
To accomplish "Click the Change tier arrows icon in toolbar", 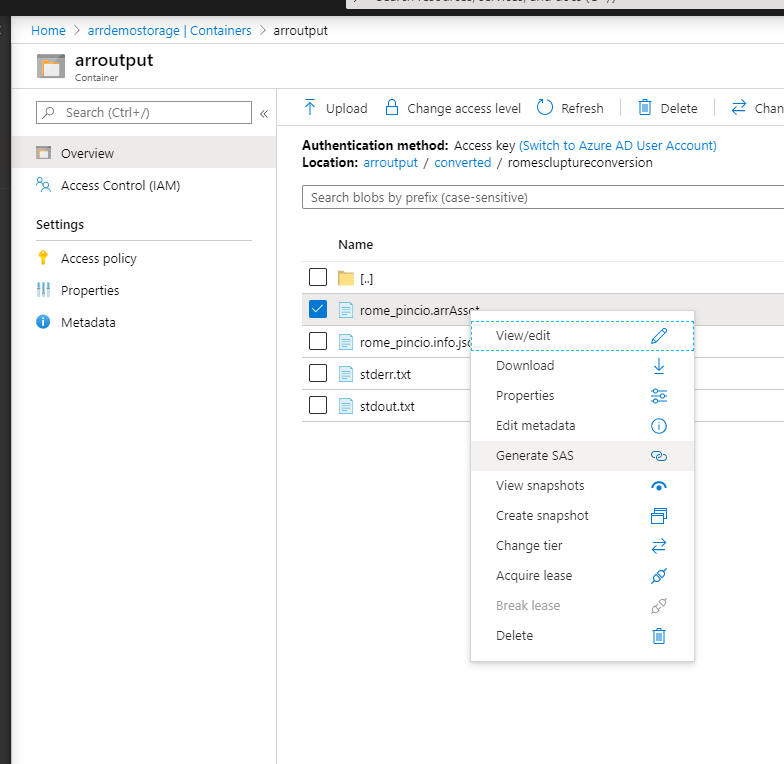I will 739,108.
